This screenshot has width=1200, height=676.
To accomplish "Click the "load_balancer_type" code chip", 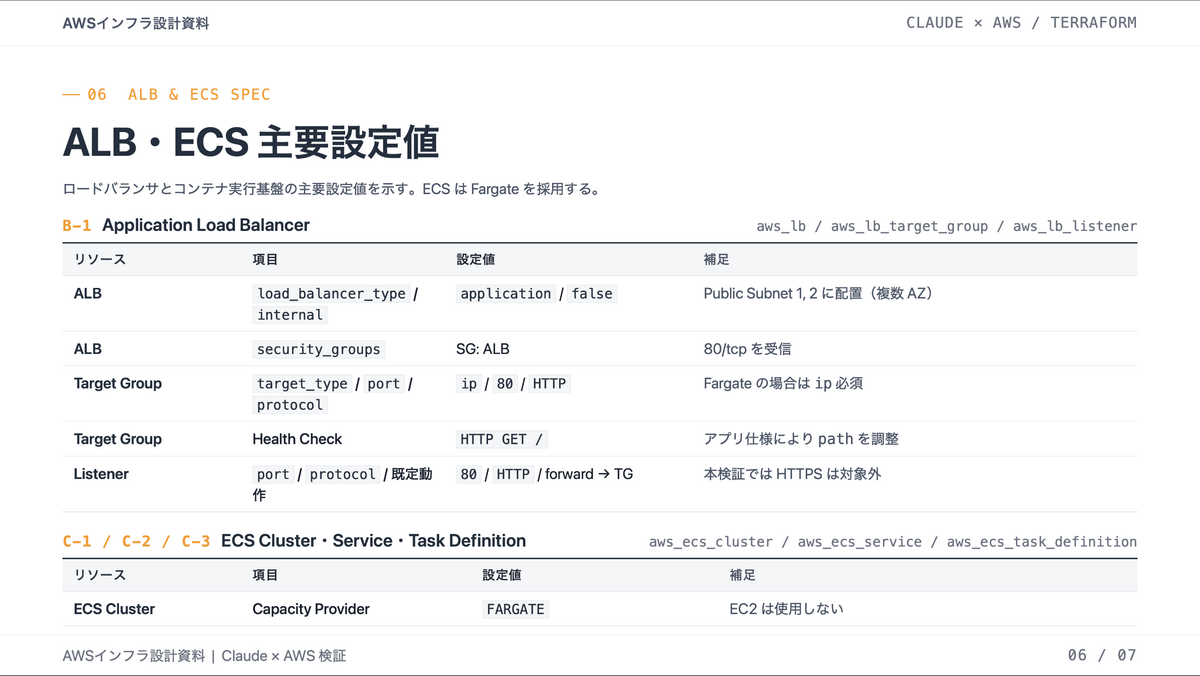I will [331, 293].
